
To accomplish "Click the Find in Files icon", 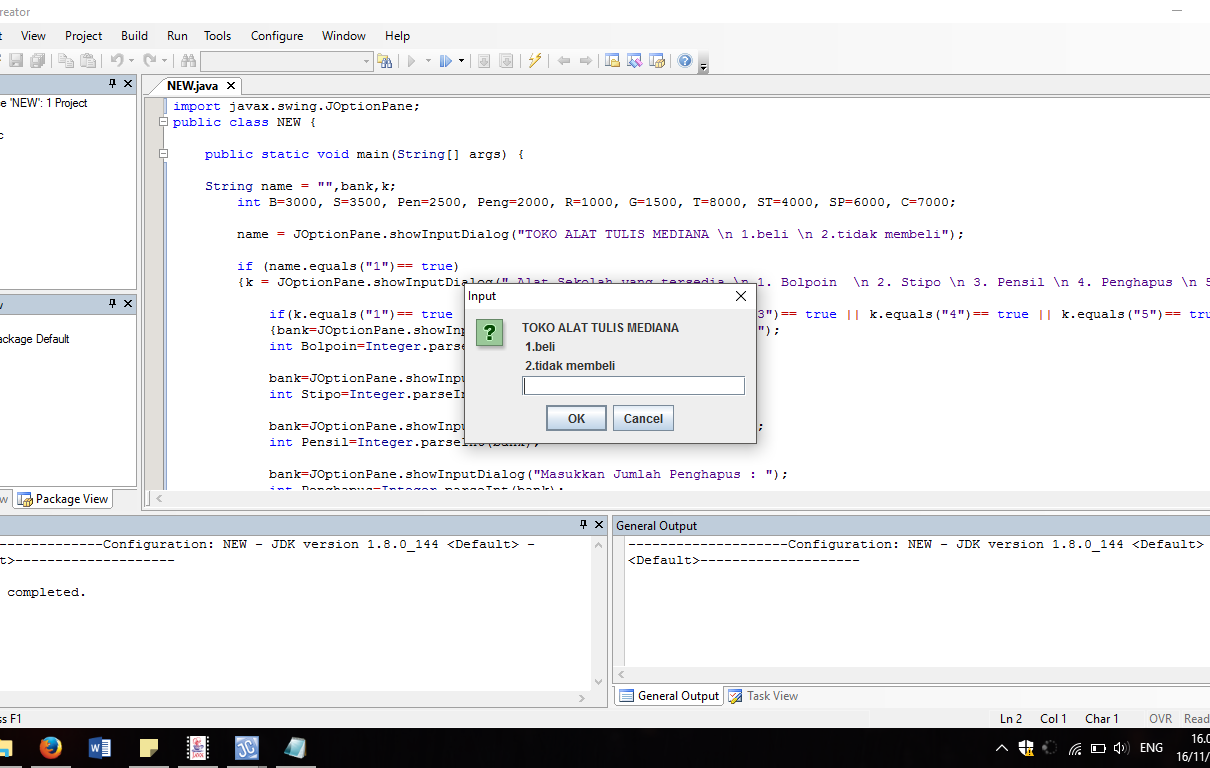I will (385, 61).
